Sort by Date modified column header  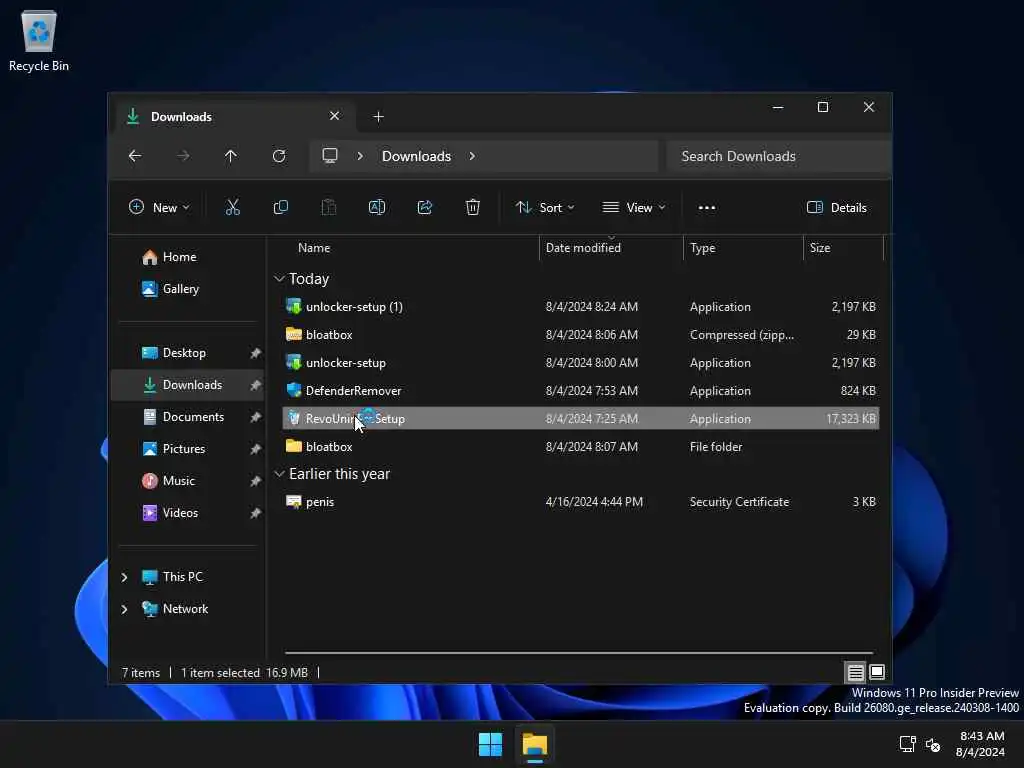(611, 248)
